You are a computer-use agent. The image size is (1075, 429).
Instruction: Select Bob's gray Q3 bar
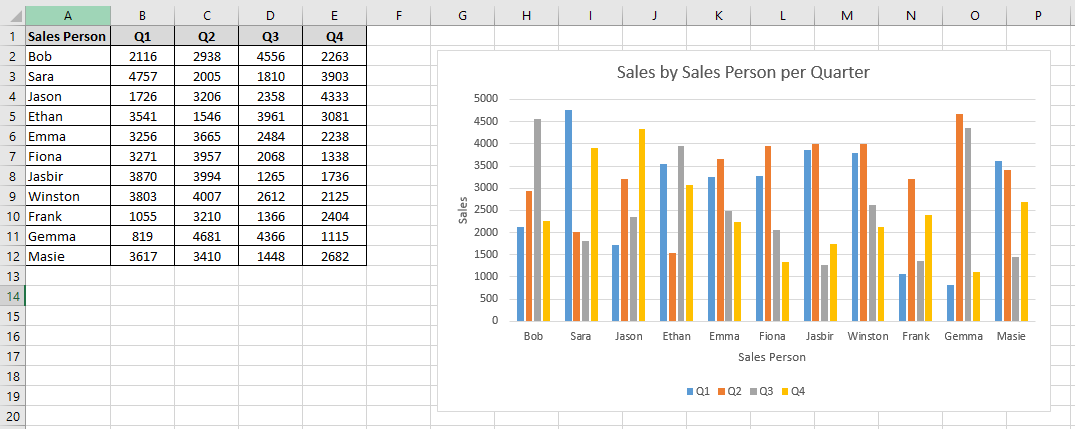[538, 220]
